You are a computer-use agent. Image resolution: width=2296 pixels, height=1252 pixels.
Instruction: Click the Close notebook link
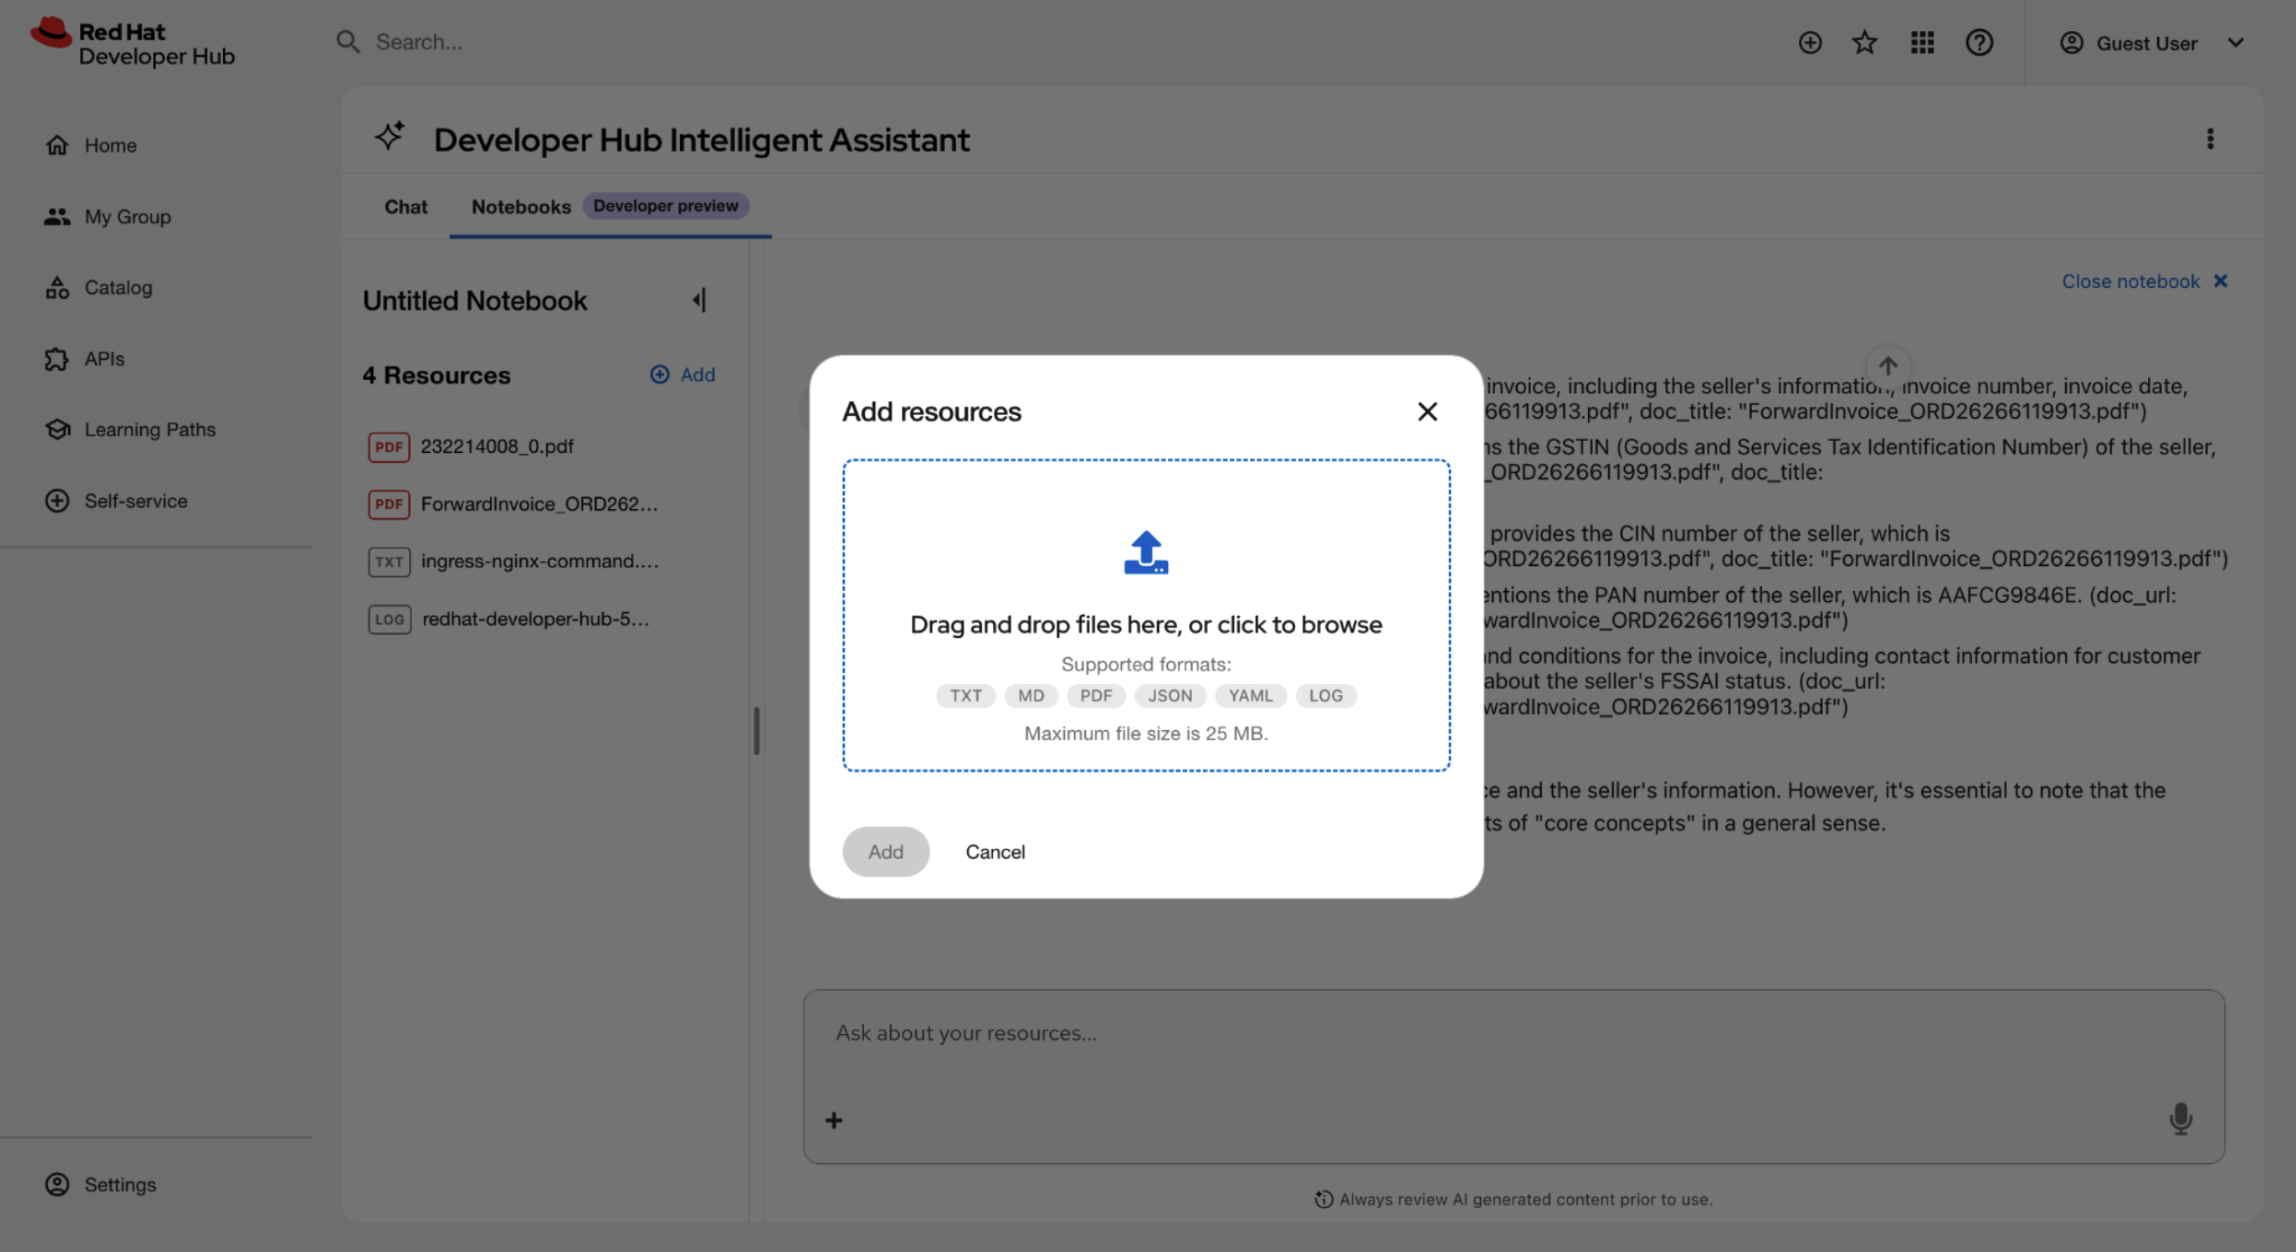tap(2144, 281)
